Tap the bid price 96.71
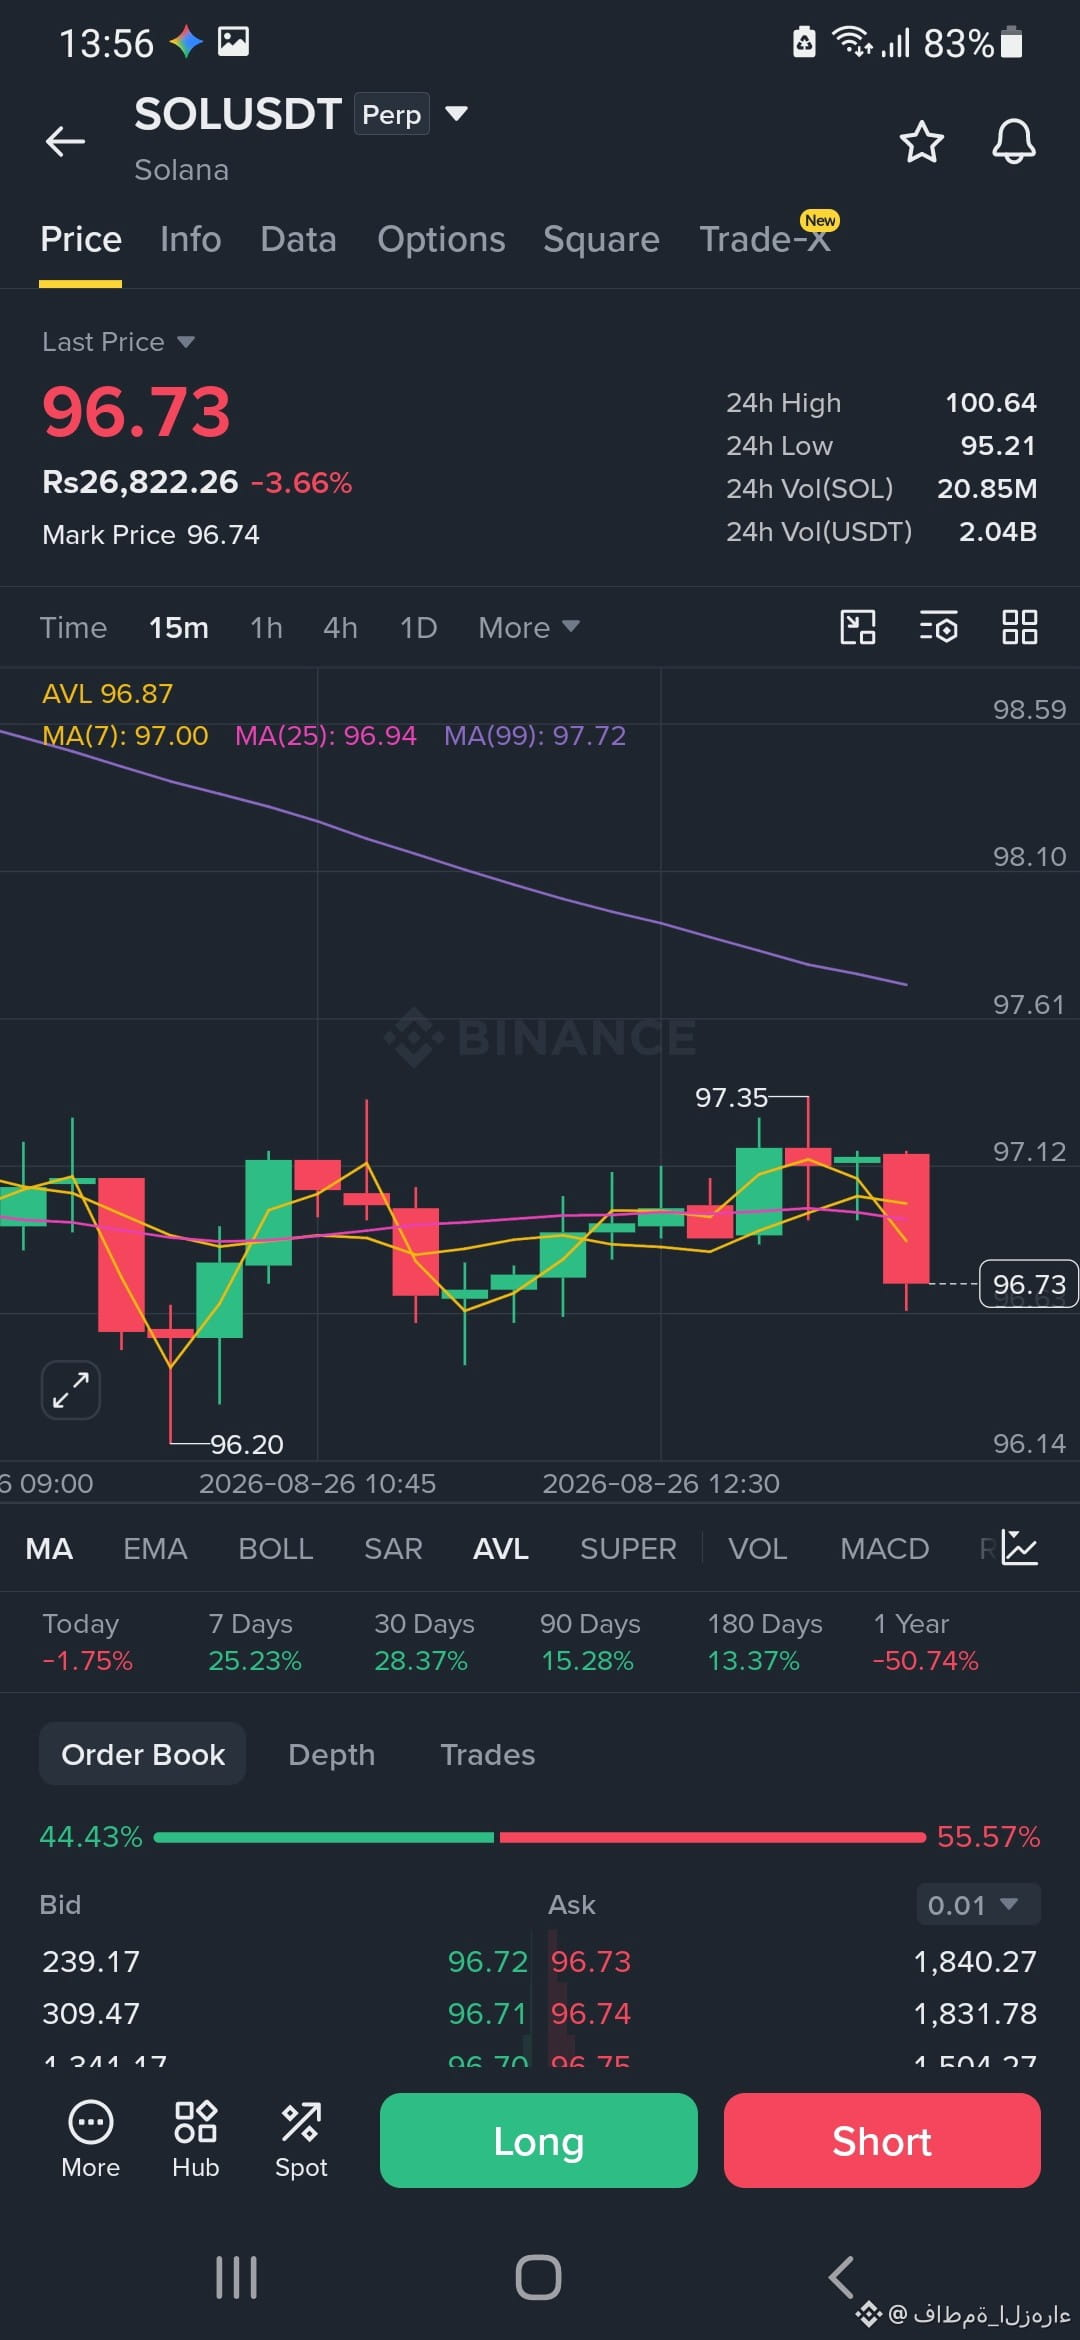1080x2340 pixels. point(487,2013)
